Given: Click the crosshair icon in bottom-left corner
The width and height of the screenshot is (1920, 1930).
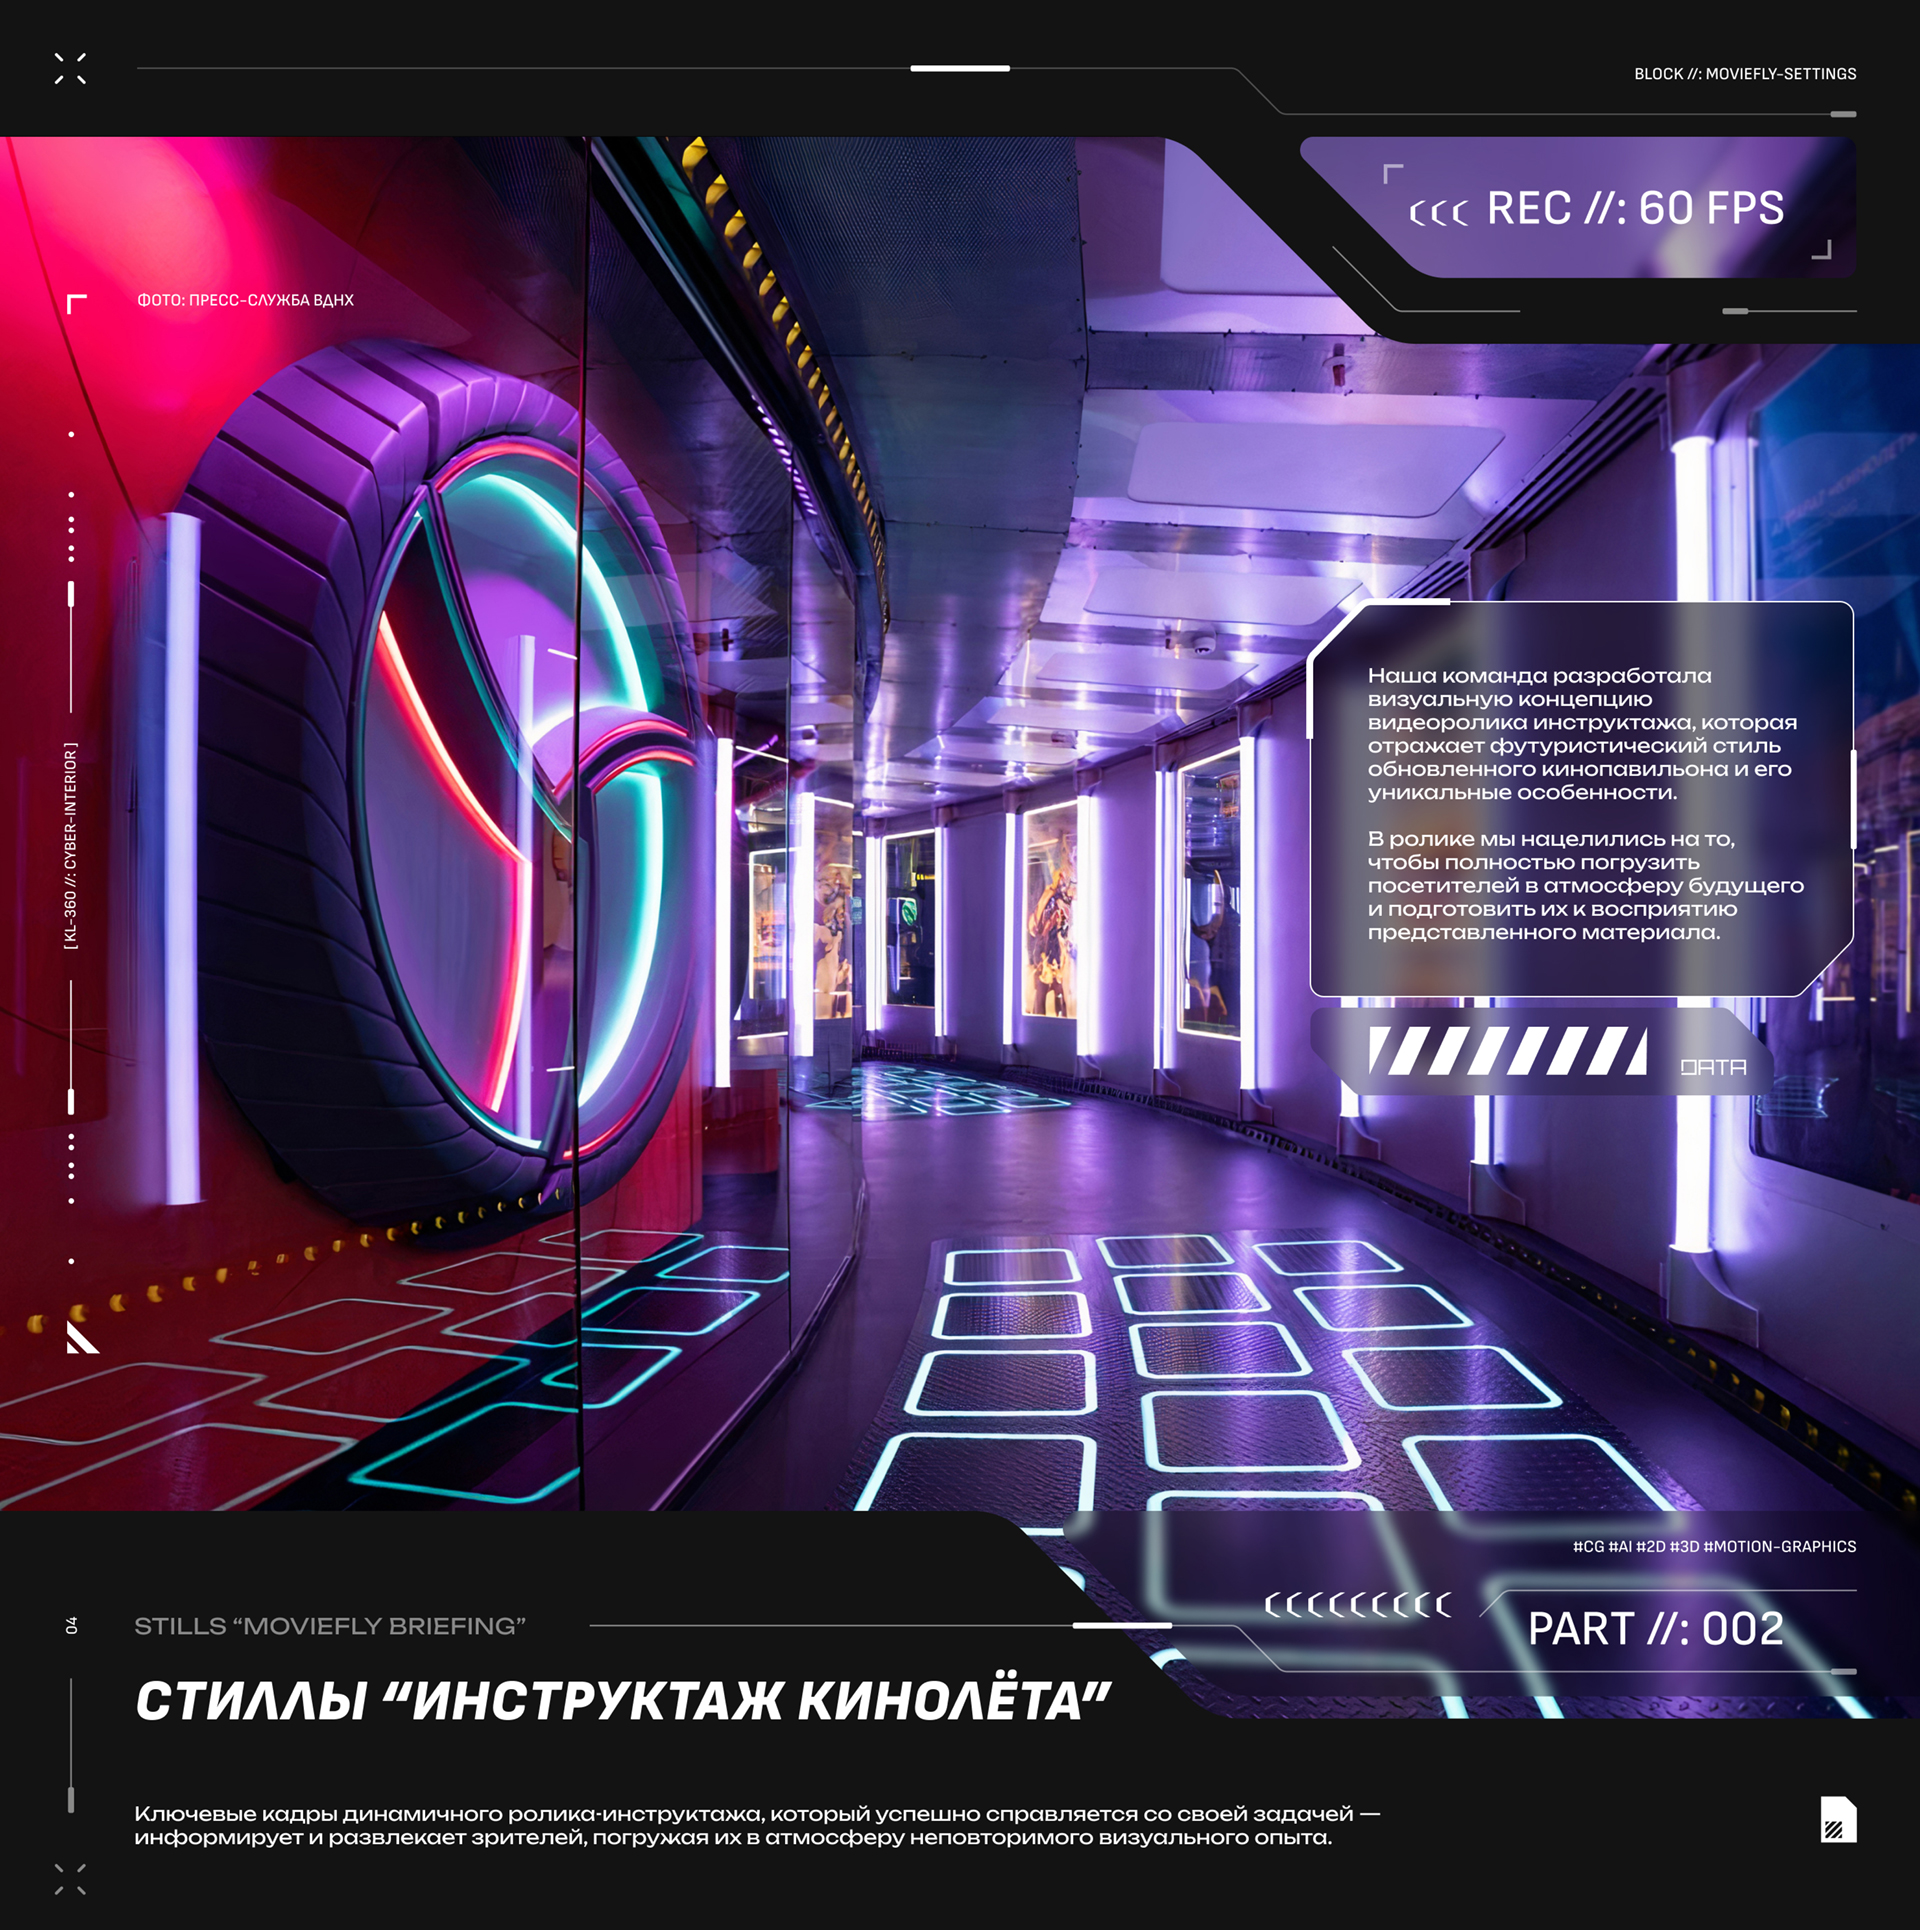Looking at the screenshot, I should tap(70, 1879).
